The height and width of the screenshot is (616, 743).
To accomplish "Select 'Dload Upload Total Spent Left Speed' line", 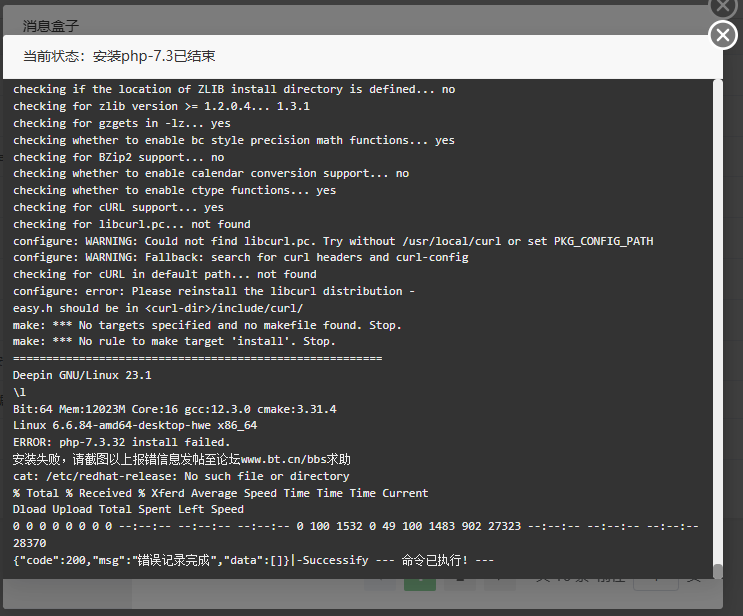I will [128, 509].
